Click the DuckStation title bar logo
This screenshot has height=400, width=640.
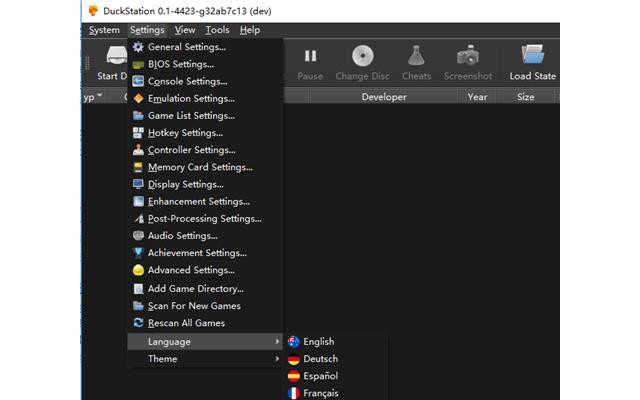click(93, 11)
